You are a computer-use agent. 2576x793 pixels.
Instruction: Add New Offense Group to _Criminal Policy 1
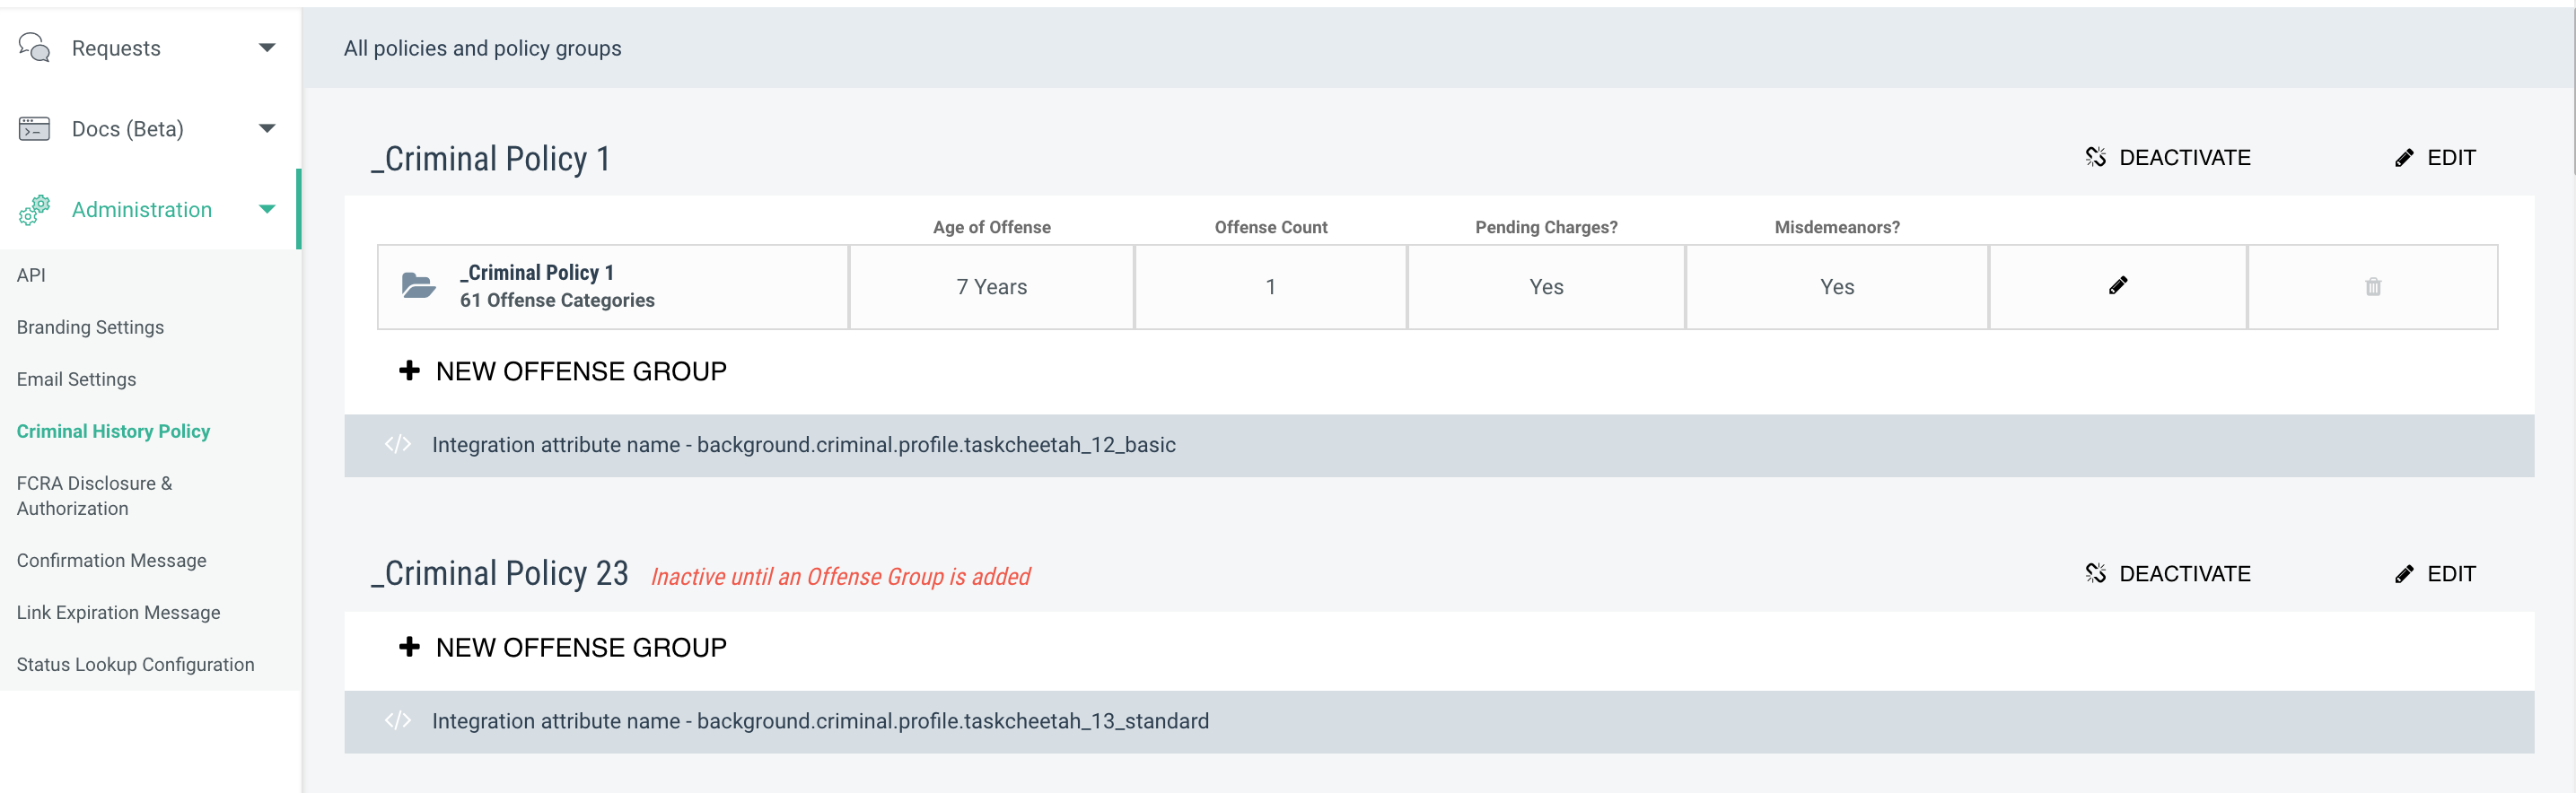[562, 371]
